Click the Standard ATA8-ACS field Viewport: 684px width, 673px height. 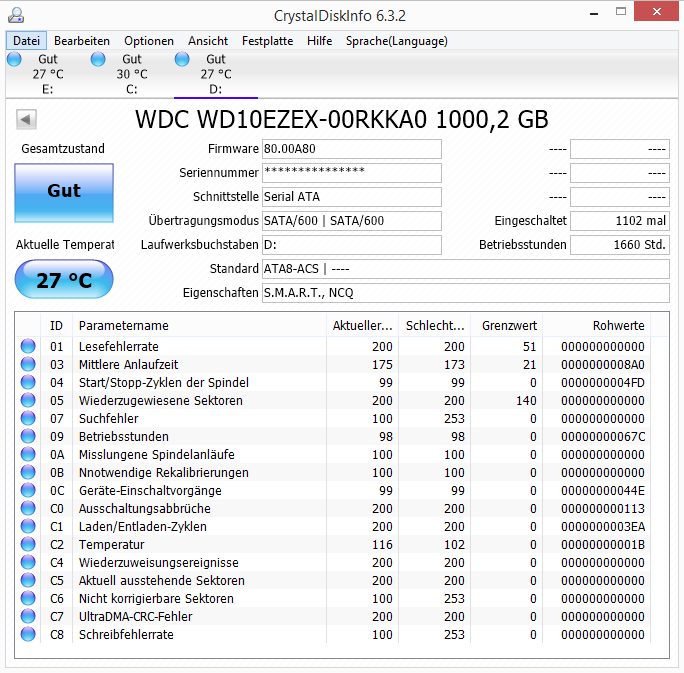[465, 269]
